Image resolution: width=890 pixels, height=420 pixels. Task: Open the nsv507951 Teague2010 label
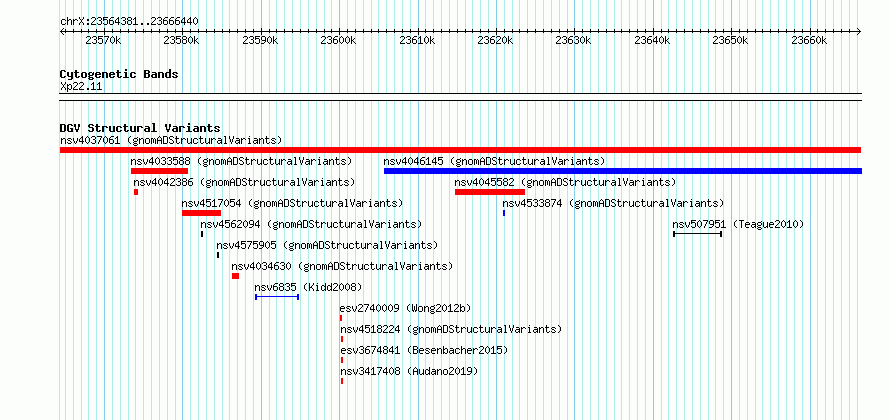click(738, 224)
